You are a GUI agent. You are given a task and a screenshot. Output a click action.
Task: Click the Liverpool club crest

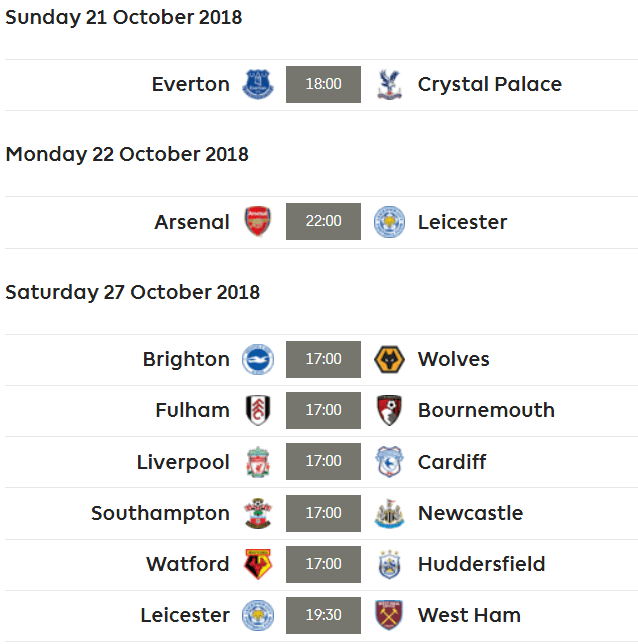click(258, 462)
